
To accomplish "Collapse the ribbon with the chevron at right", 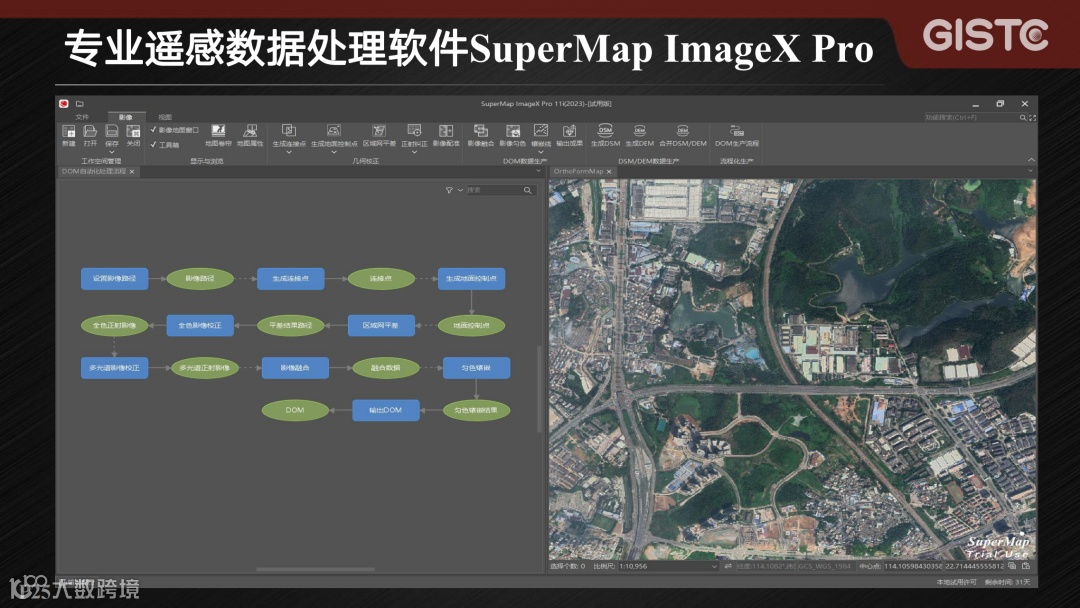I will coord(1031,160).
